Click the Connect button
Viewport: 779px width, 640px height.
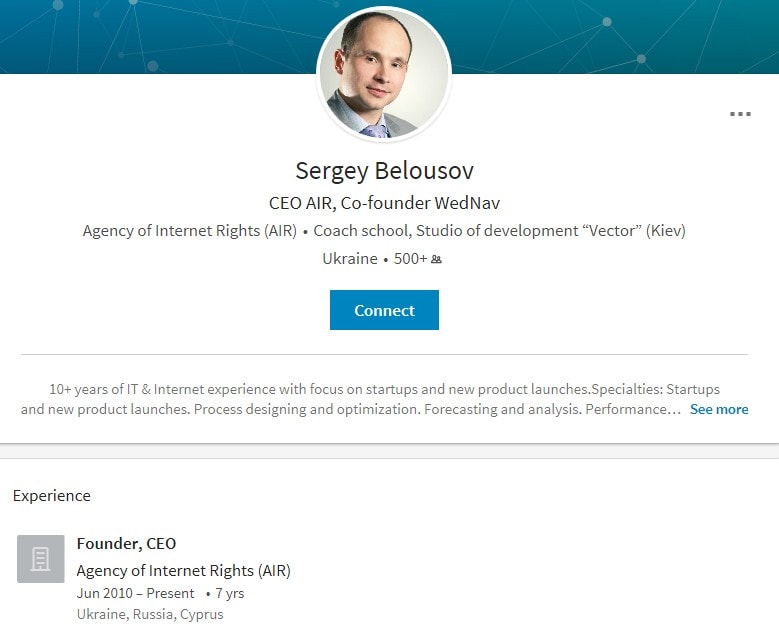pos(384,310)
